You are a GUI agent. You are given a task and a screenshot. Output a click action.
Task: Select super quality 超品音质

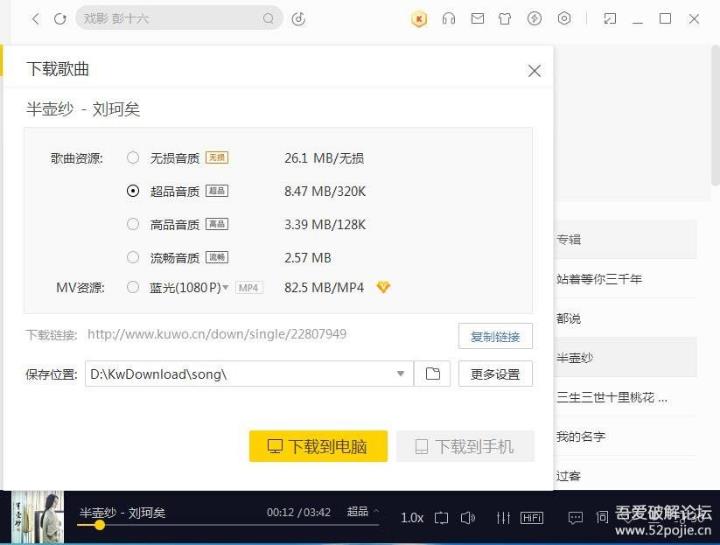pyautogui.click(x=133, y=191)
